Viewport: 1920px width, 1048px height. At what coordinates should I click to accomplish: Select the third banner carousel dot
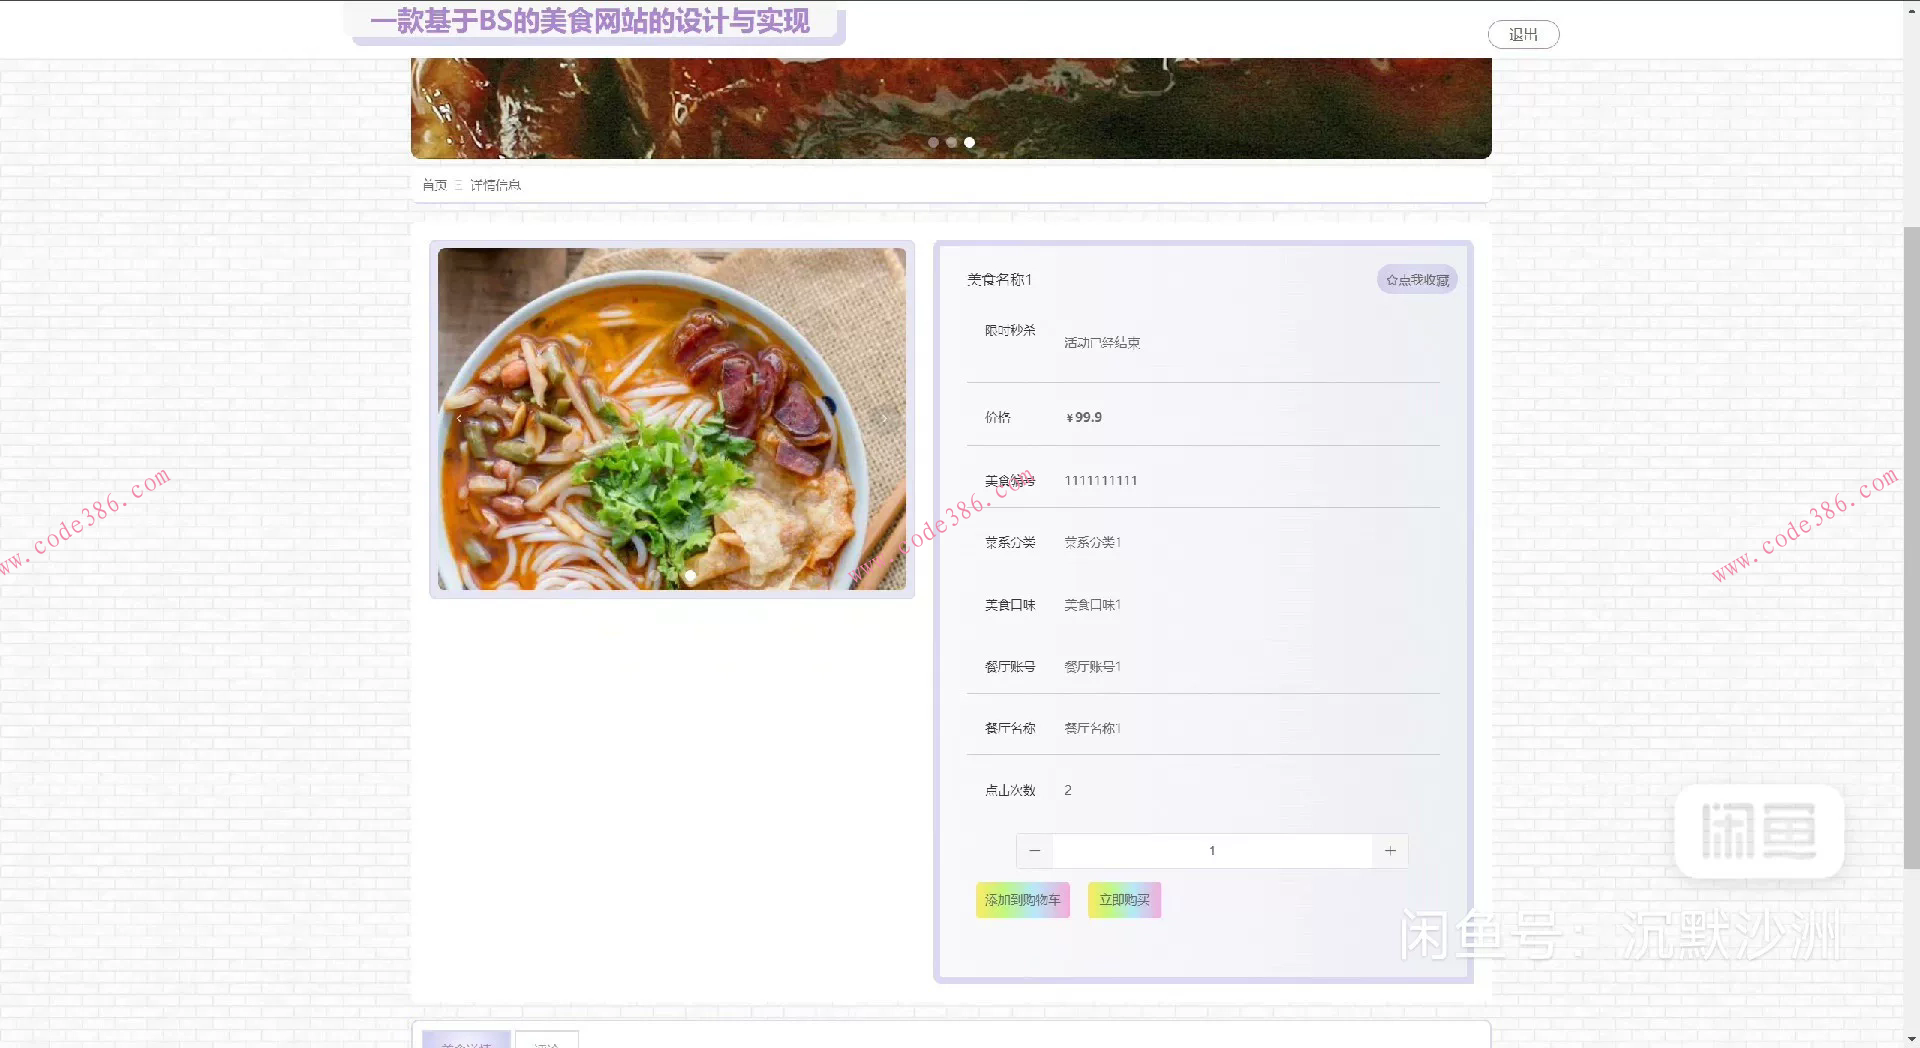(x=968, y=142)
